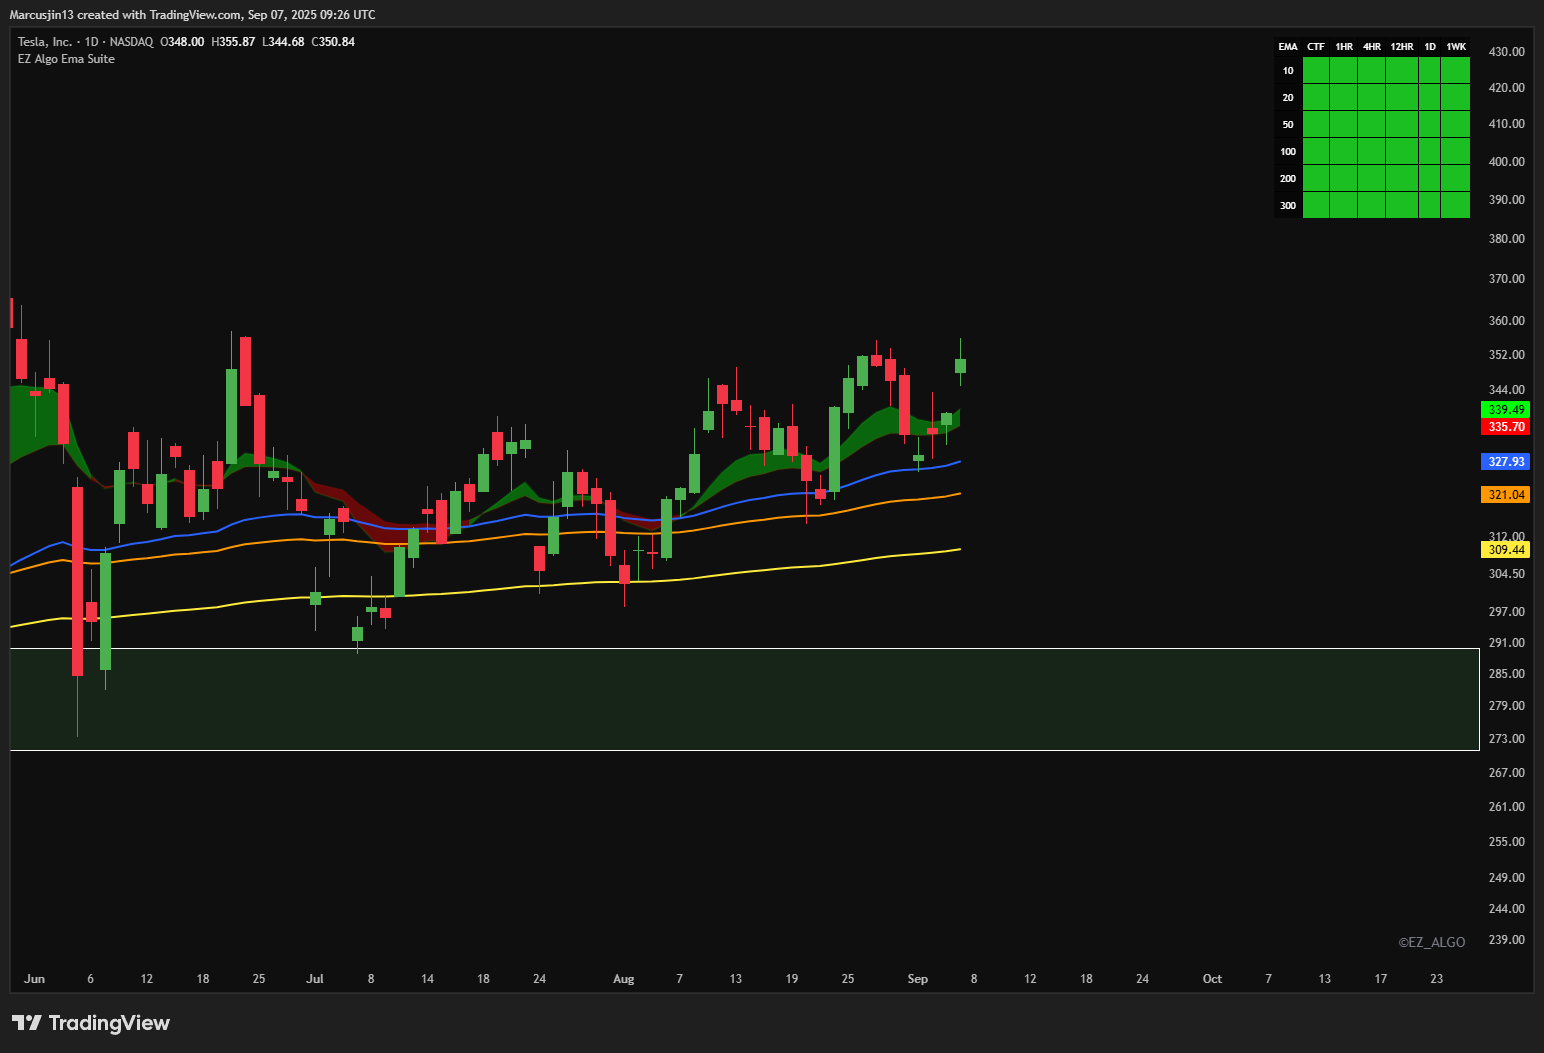1544x1053 pixels.
Task: Click the 273.00 price axis label
Action: pos(1506,739)
